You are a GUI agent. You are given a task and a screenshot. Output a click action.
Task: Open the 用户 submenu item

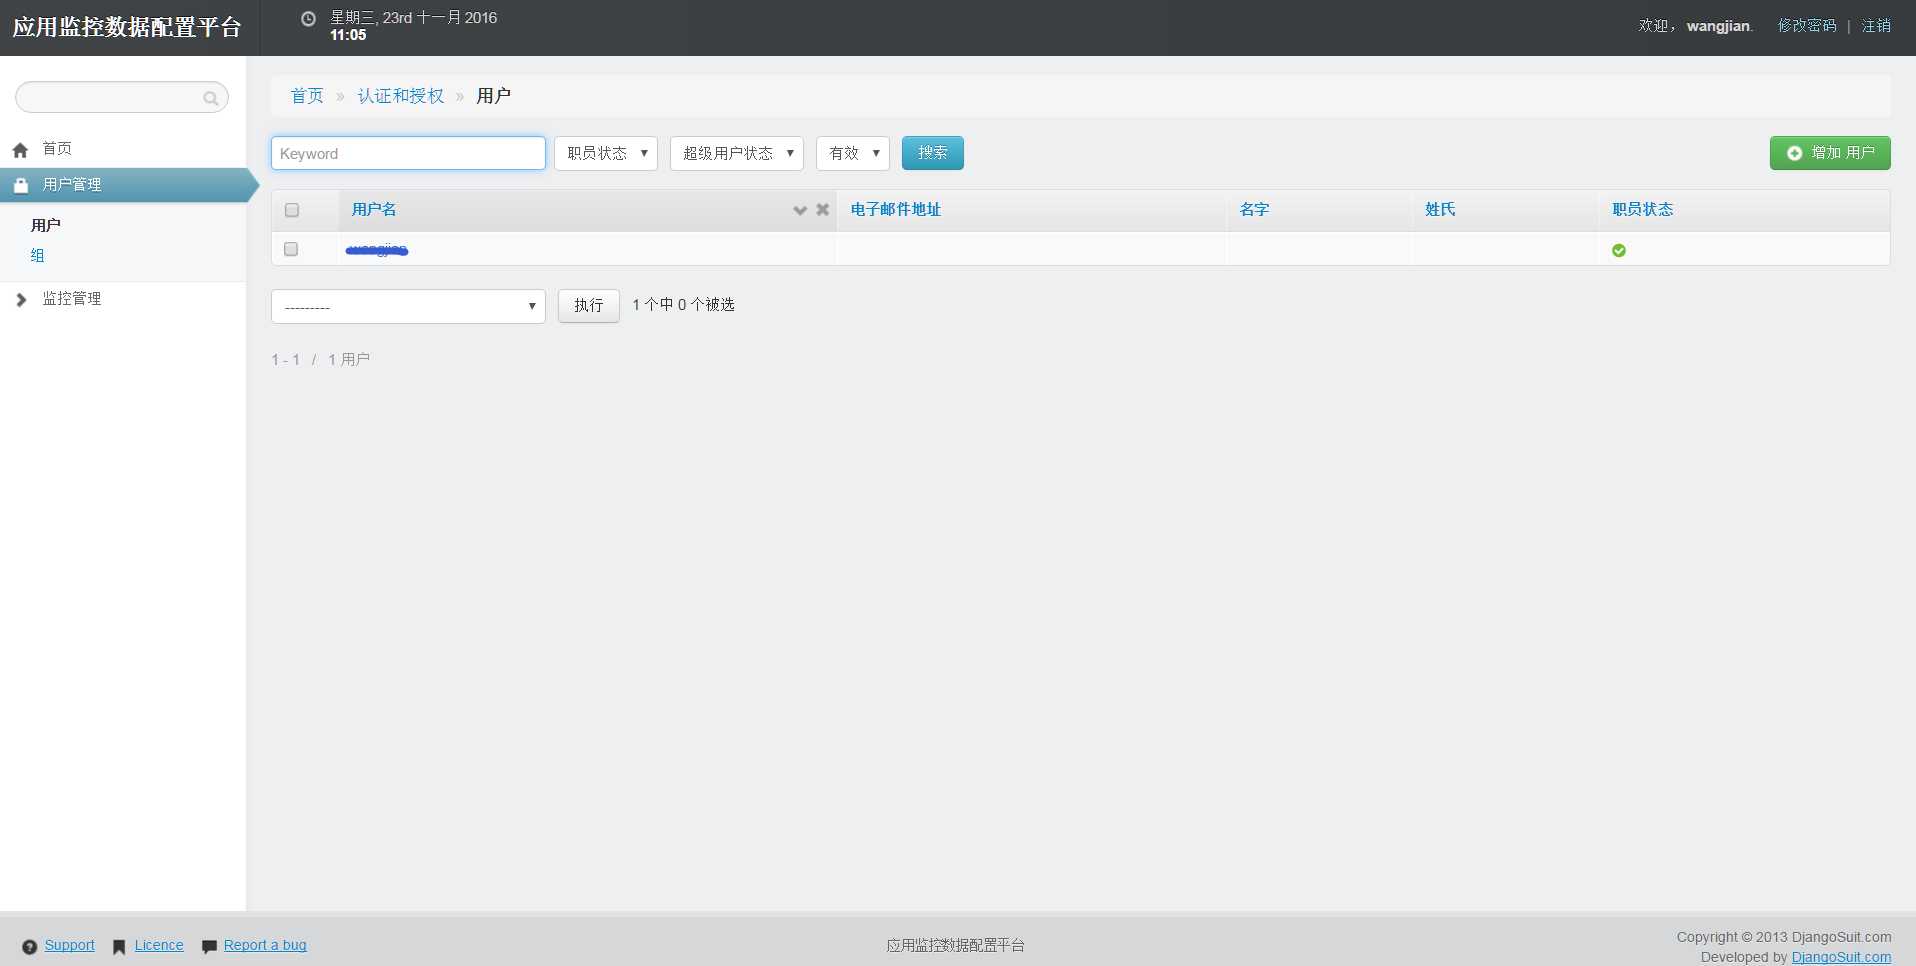click(46, 225)
